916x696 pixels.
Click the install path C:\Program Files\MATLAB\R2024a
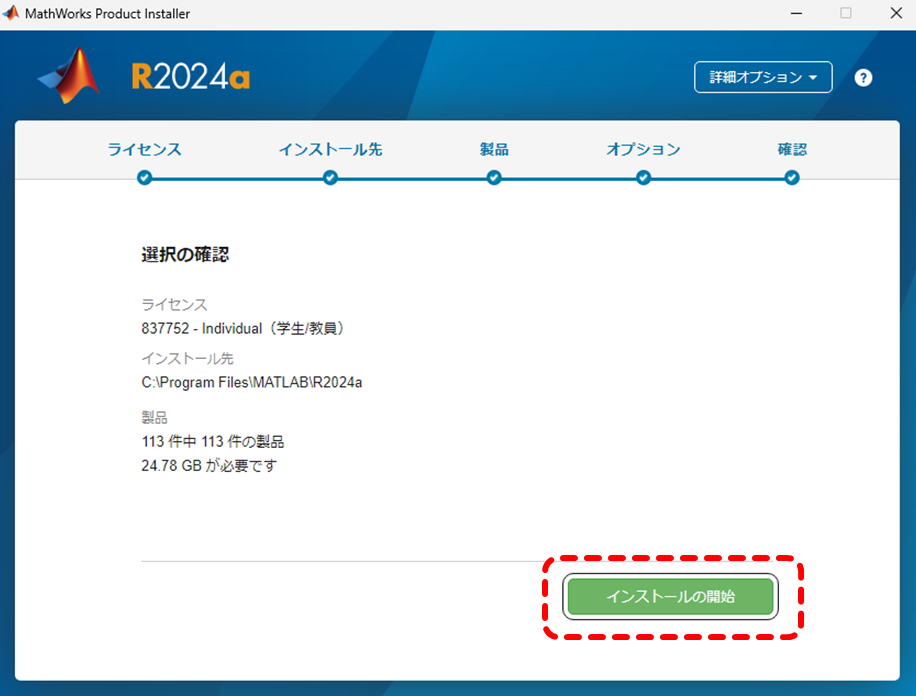coord(252,382)
